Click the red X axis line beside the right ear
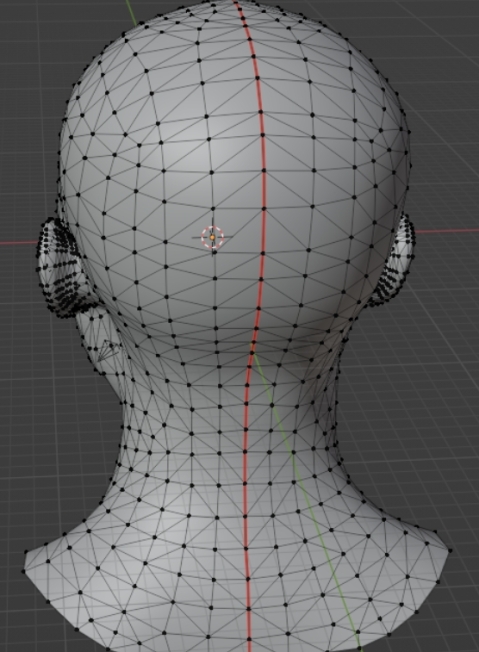479x652 pixels. [447, 230]
